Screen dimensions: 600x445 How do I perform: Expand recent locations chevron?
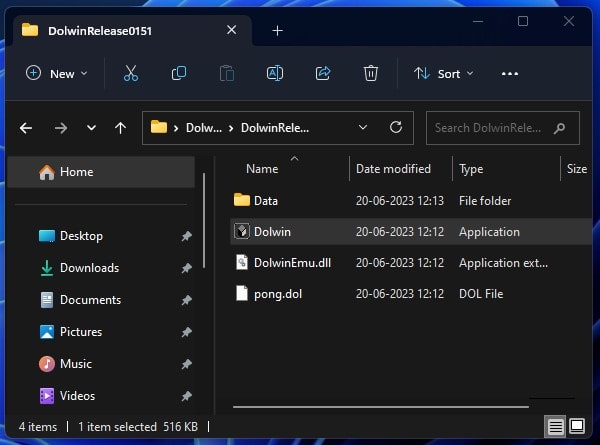click(x=91, y=128)
